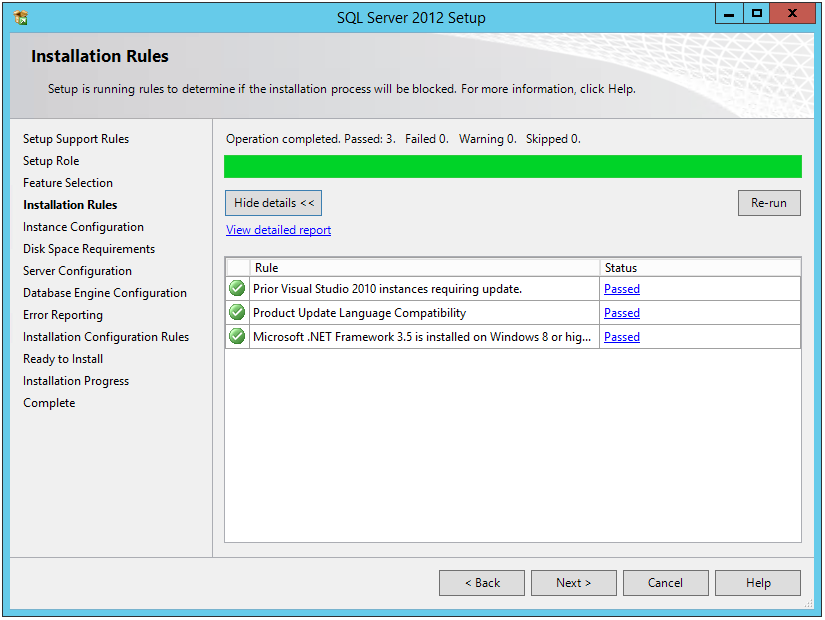Select Installation Rules step in sidebar

(70, 205)
